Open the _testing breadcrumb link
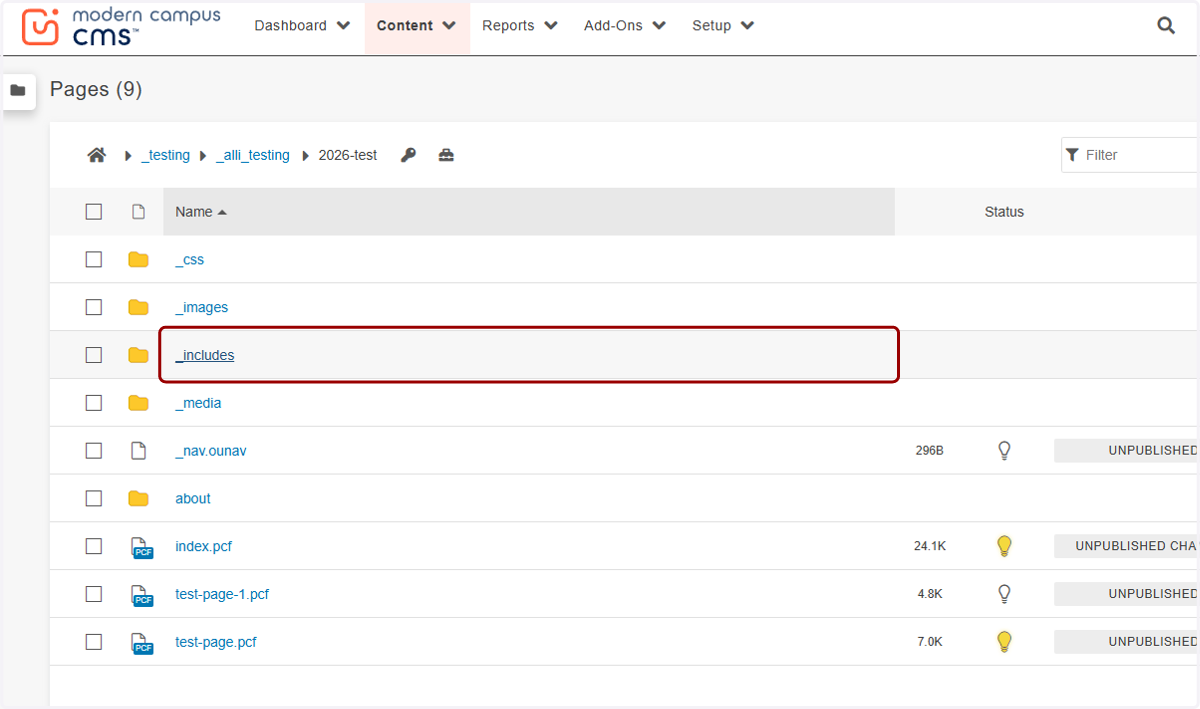Viewport: 1200px width, 709px height. [166, 155]
